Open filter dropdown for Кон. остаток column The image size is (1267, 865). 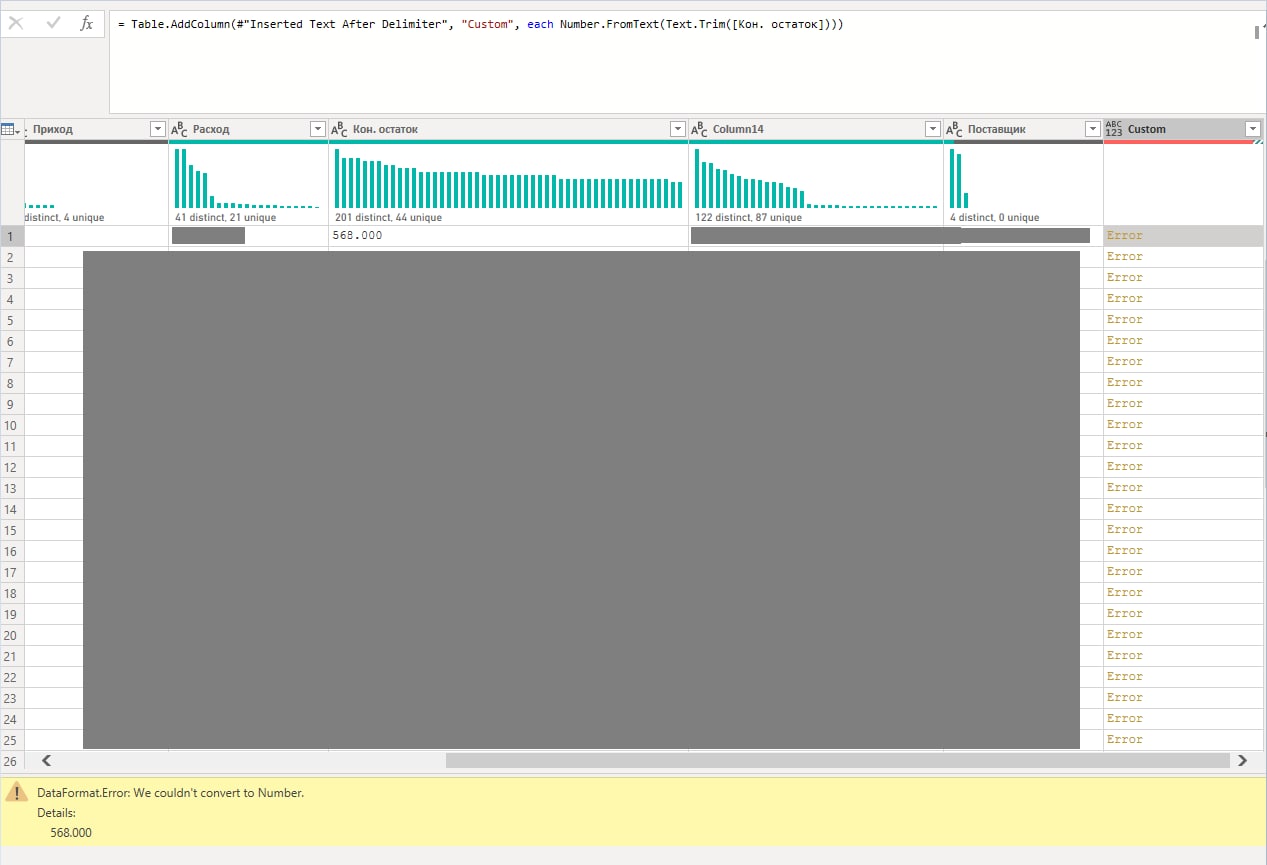click(x=677, y=129)
